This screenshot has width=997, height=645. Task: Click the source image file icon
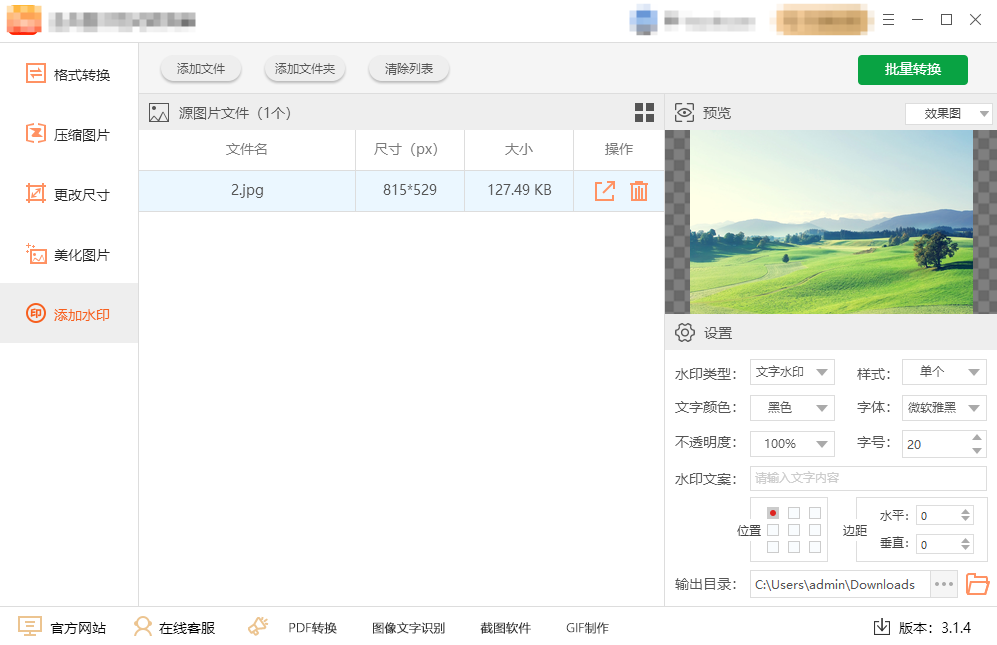pyautogui.click(x=159, y=113)
